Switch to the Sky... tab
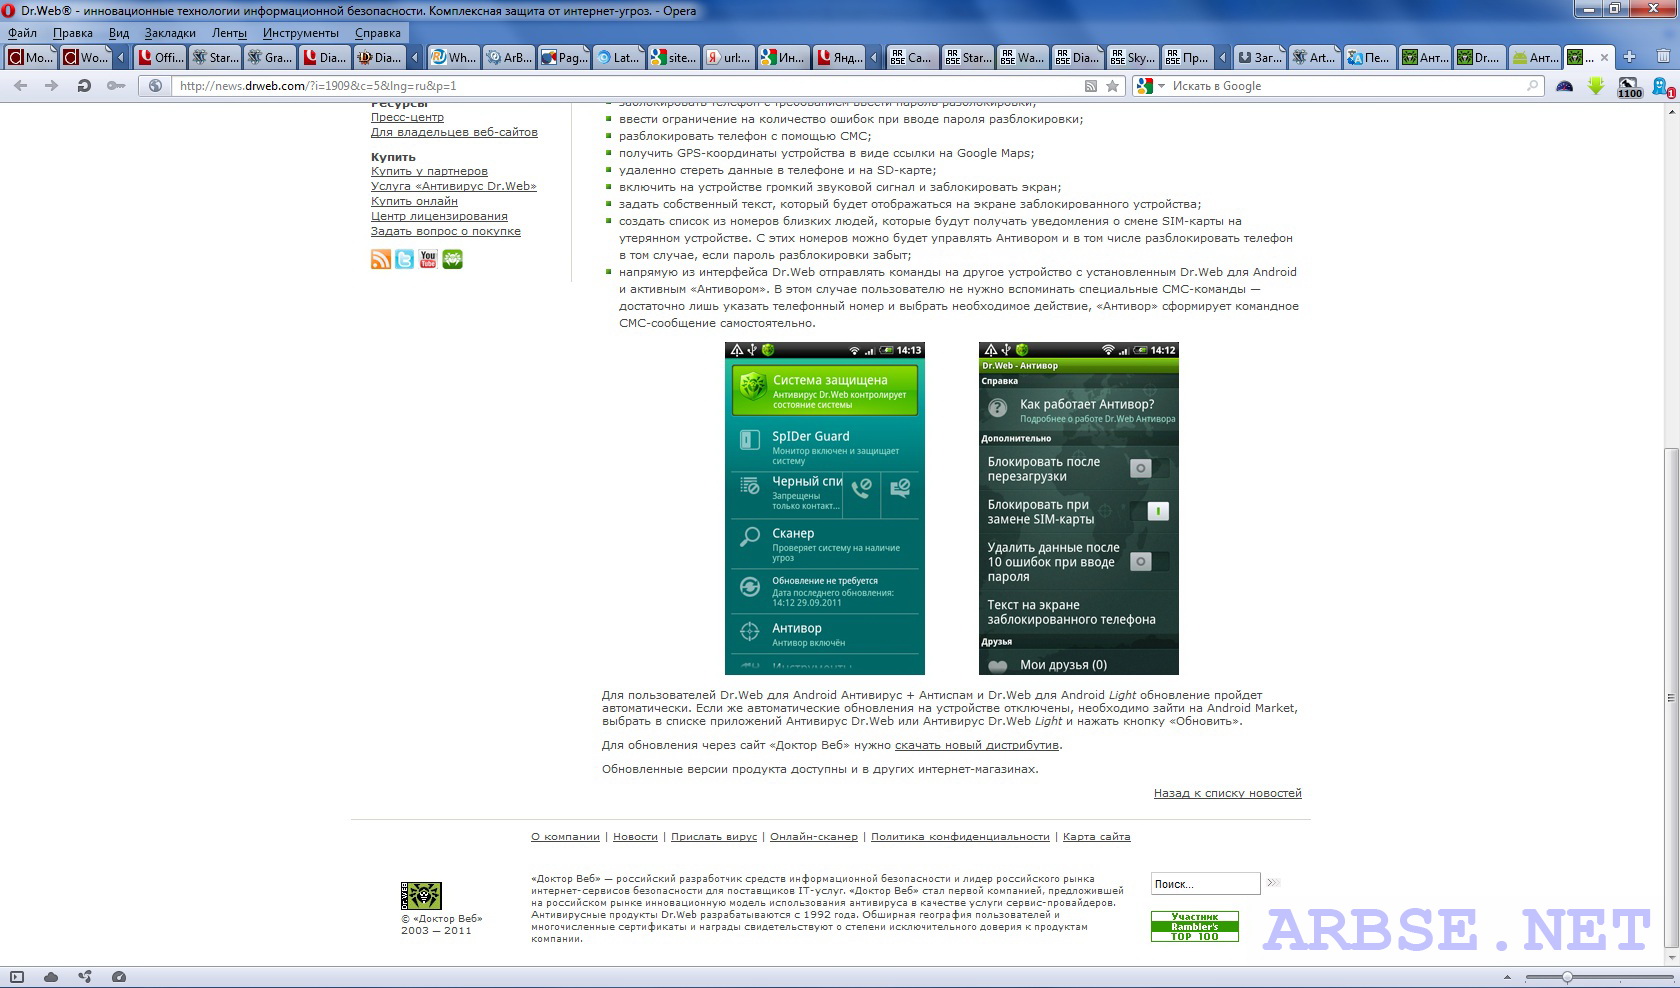 point(1132,58)
